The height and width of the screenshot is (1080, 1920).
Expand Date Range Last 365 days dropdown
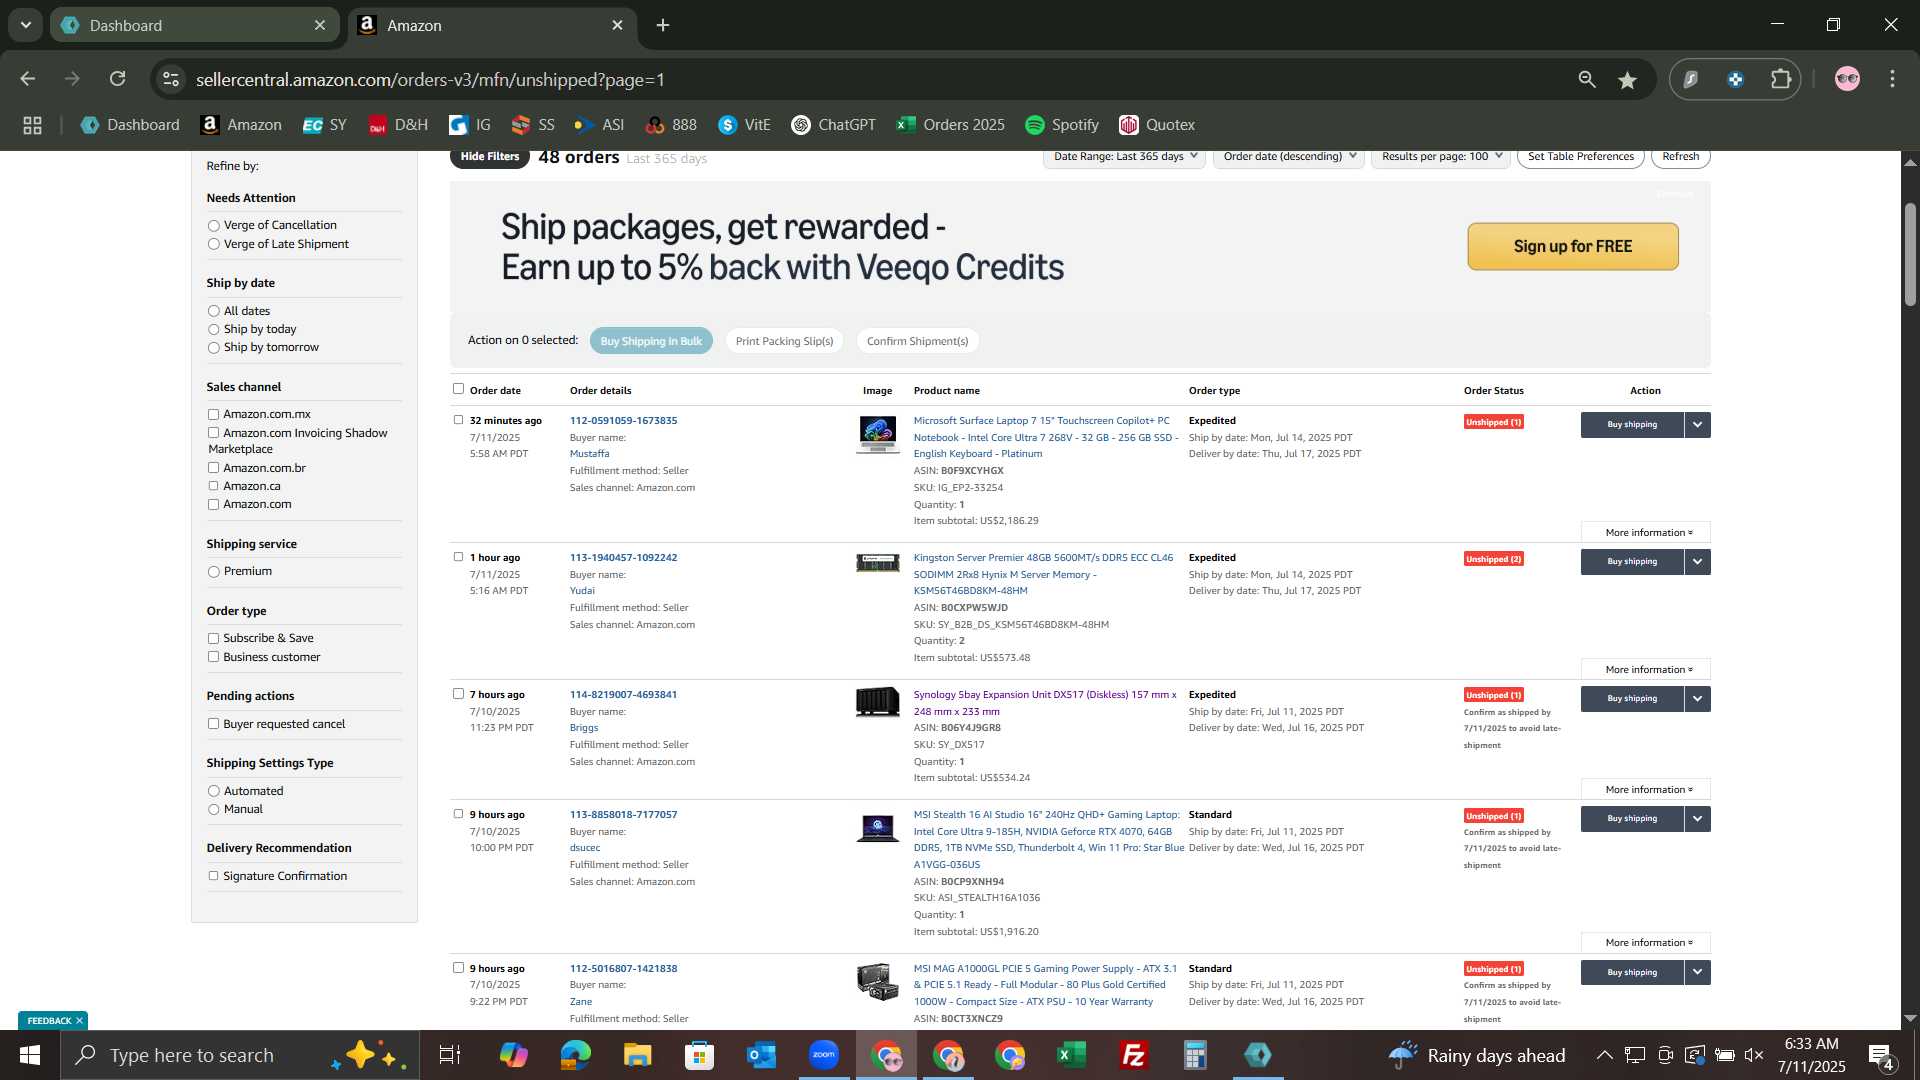[x=1124, y=157]
